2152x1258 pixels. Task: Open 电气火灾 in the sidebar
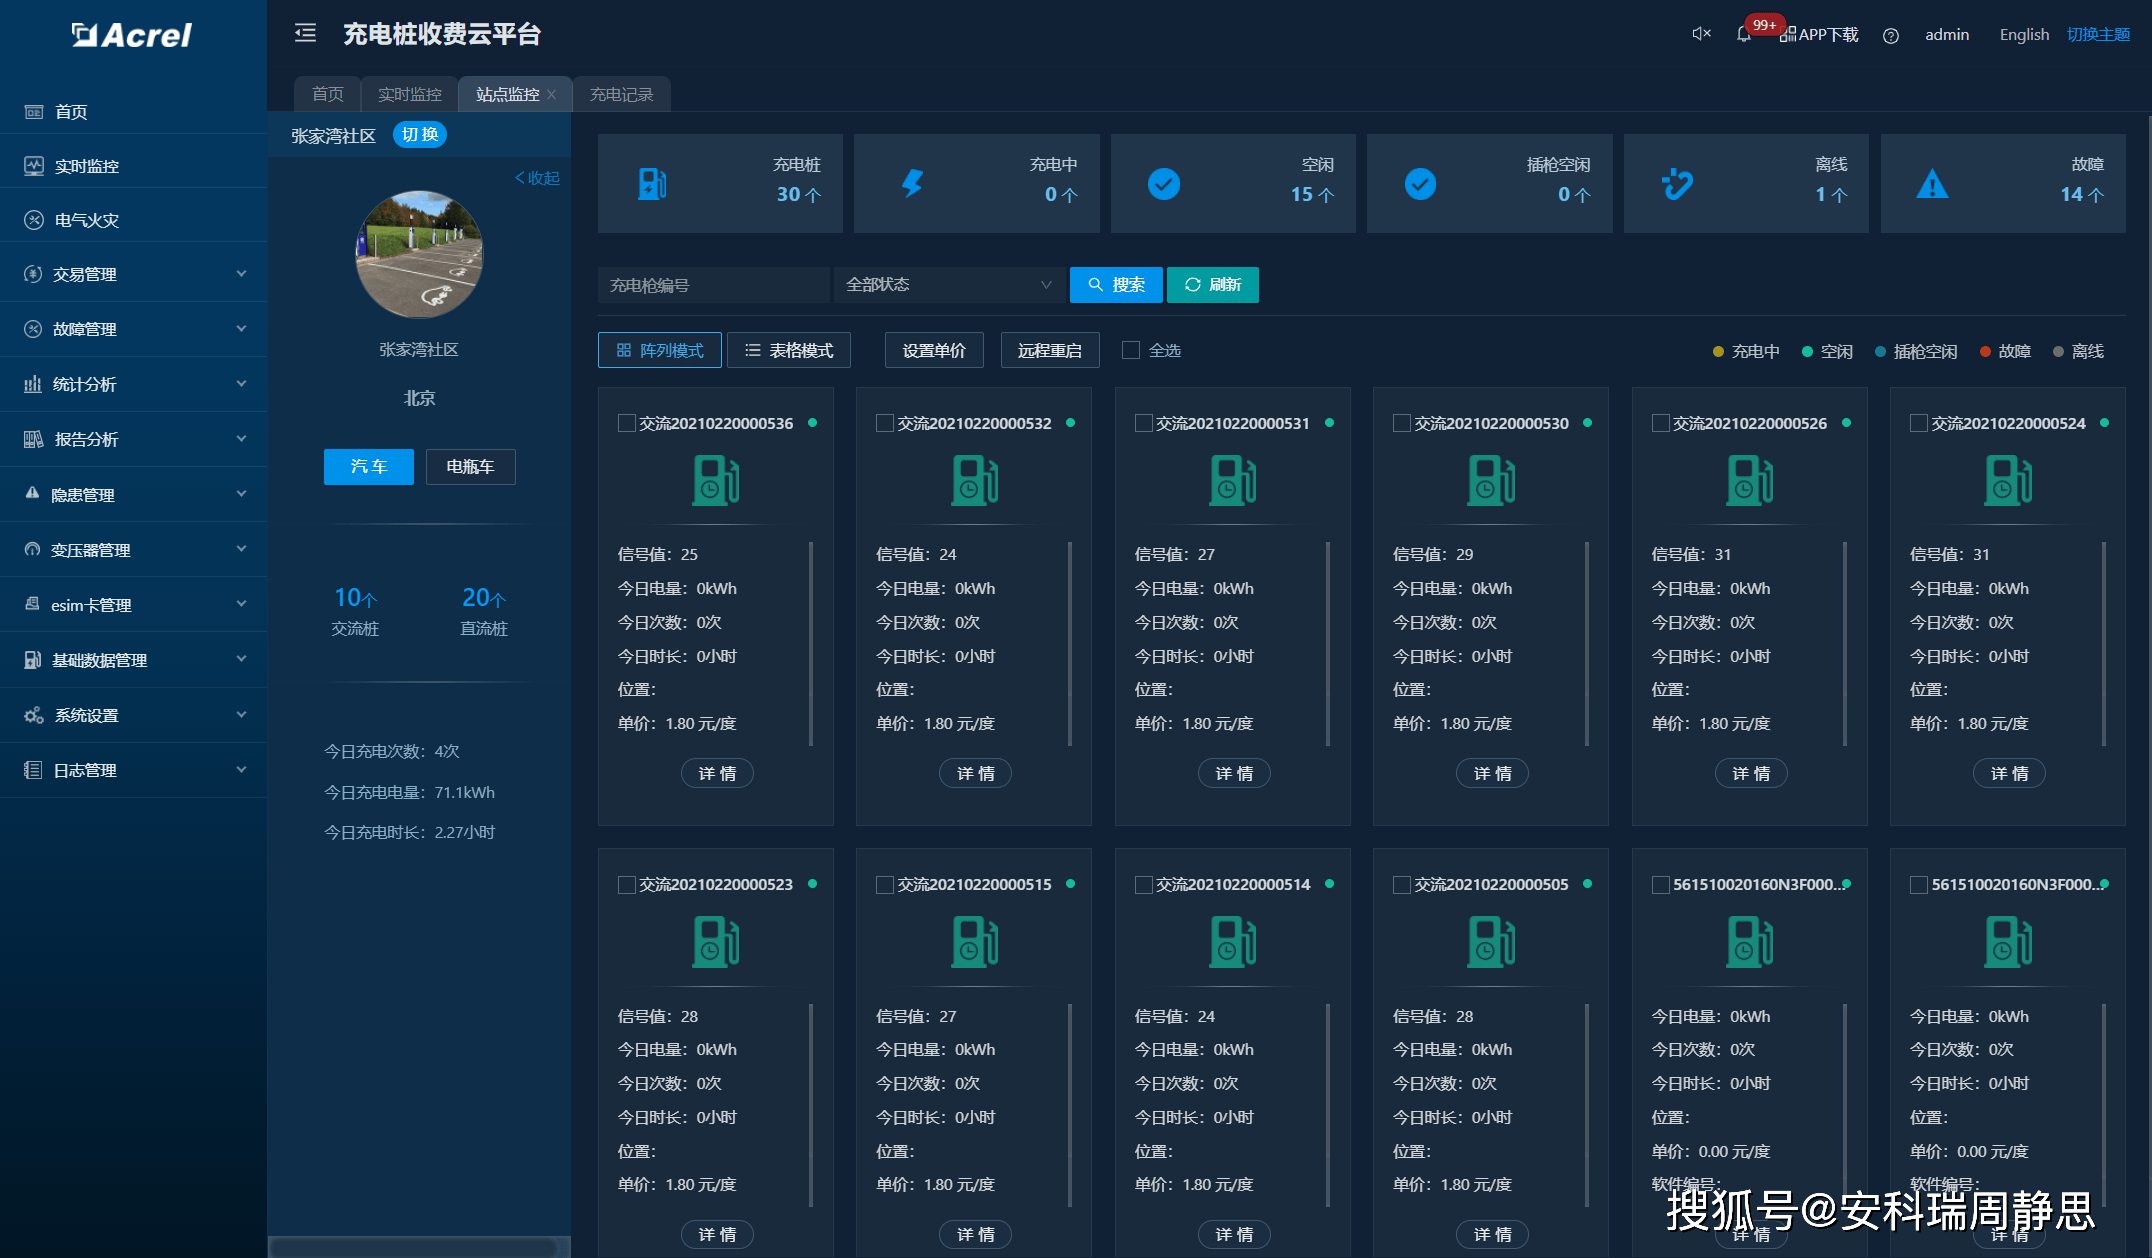point(87,220)
